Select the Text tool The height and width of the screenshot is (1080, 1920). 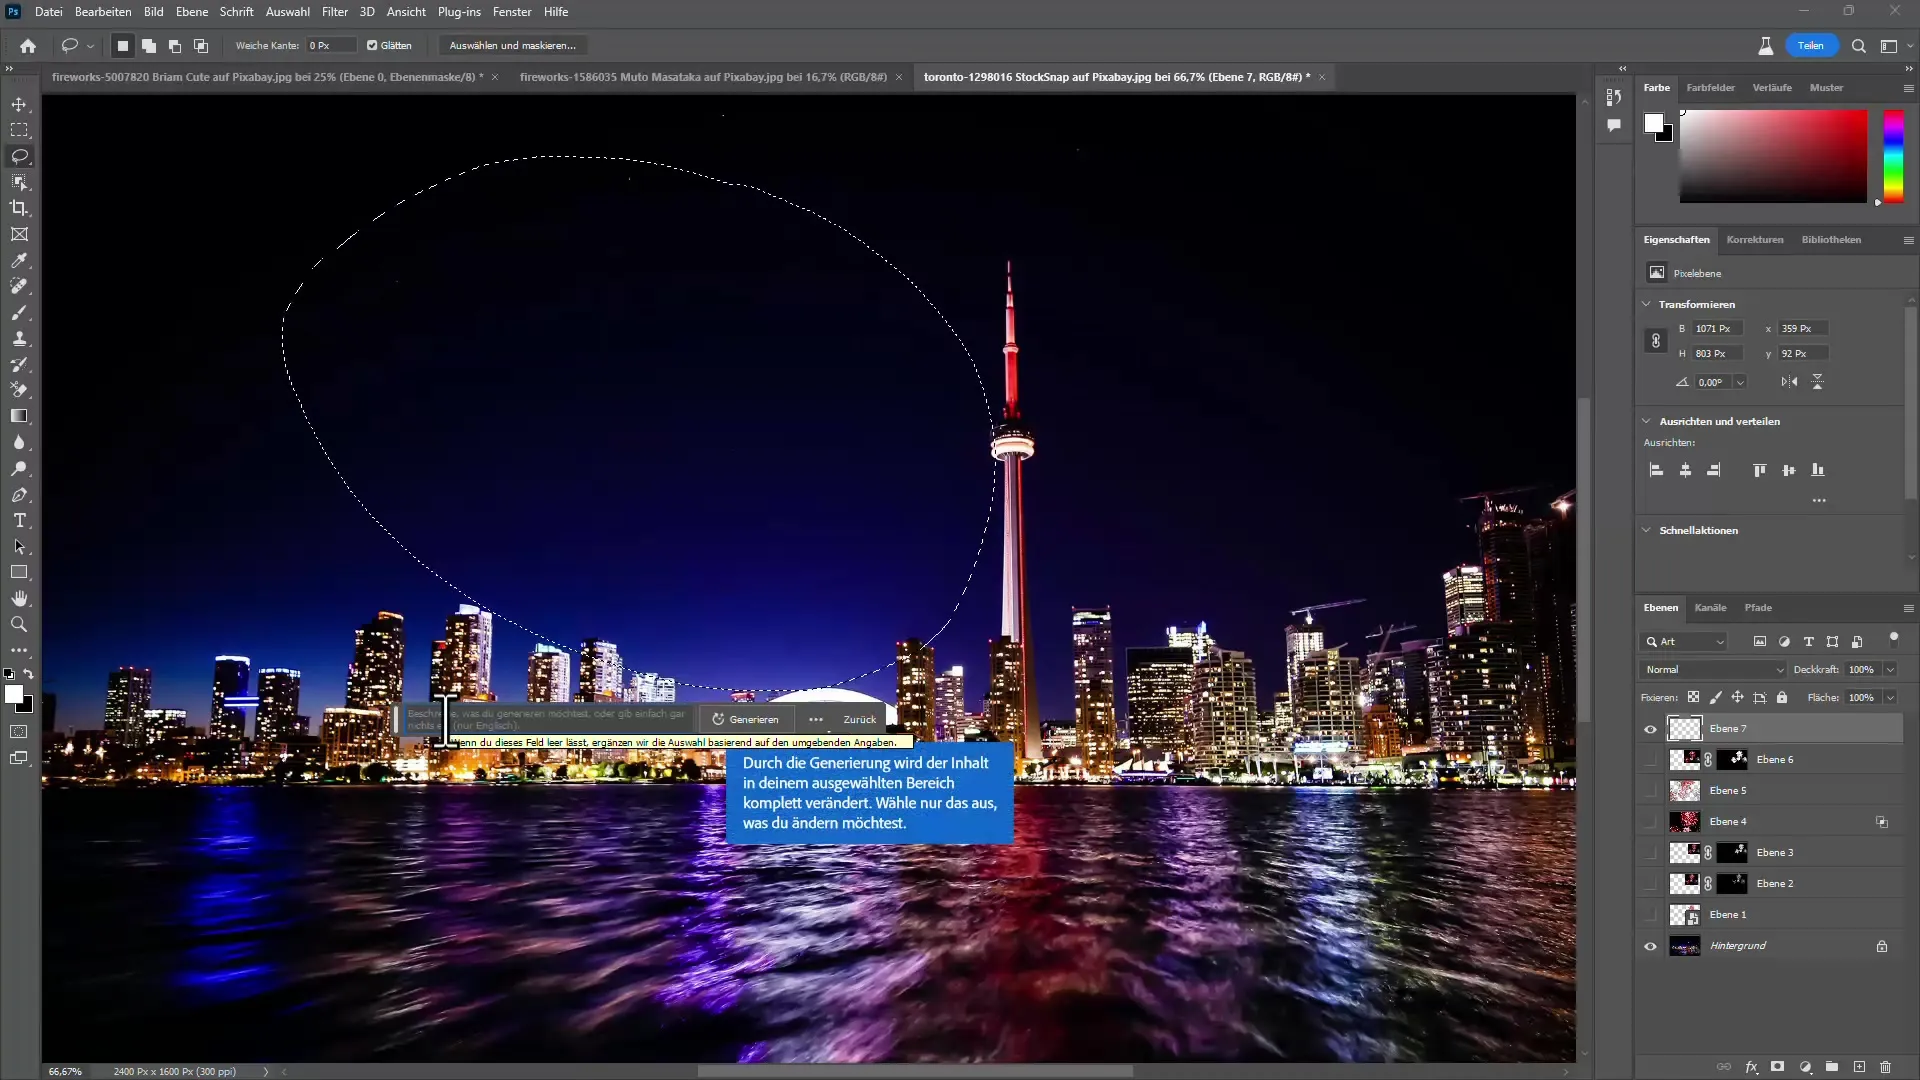coord(18,522)
